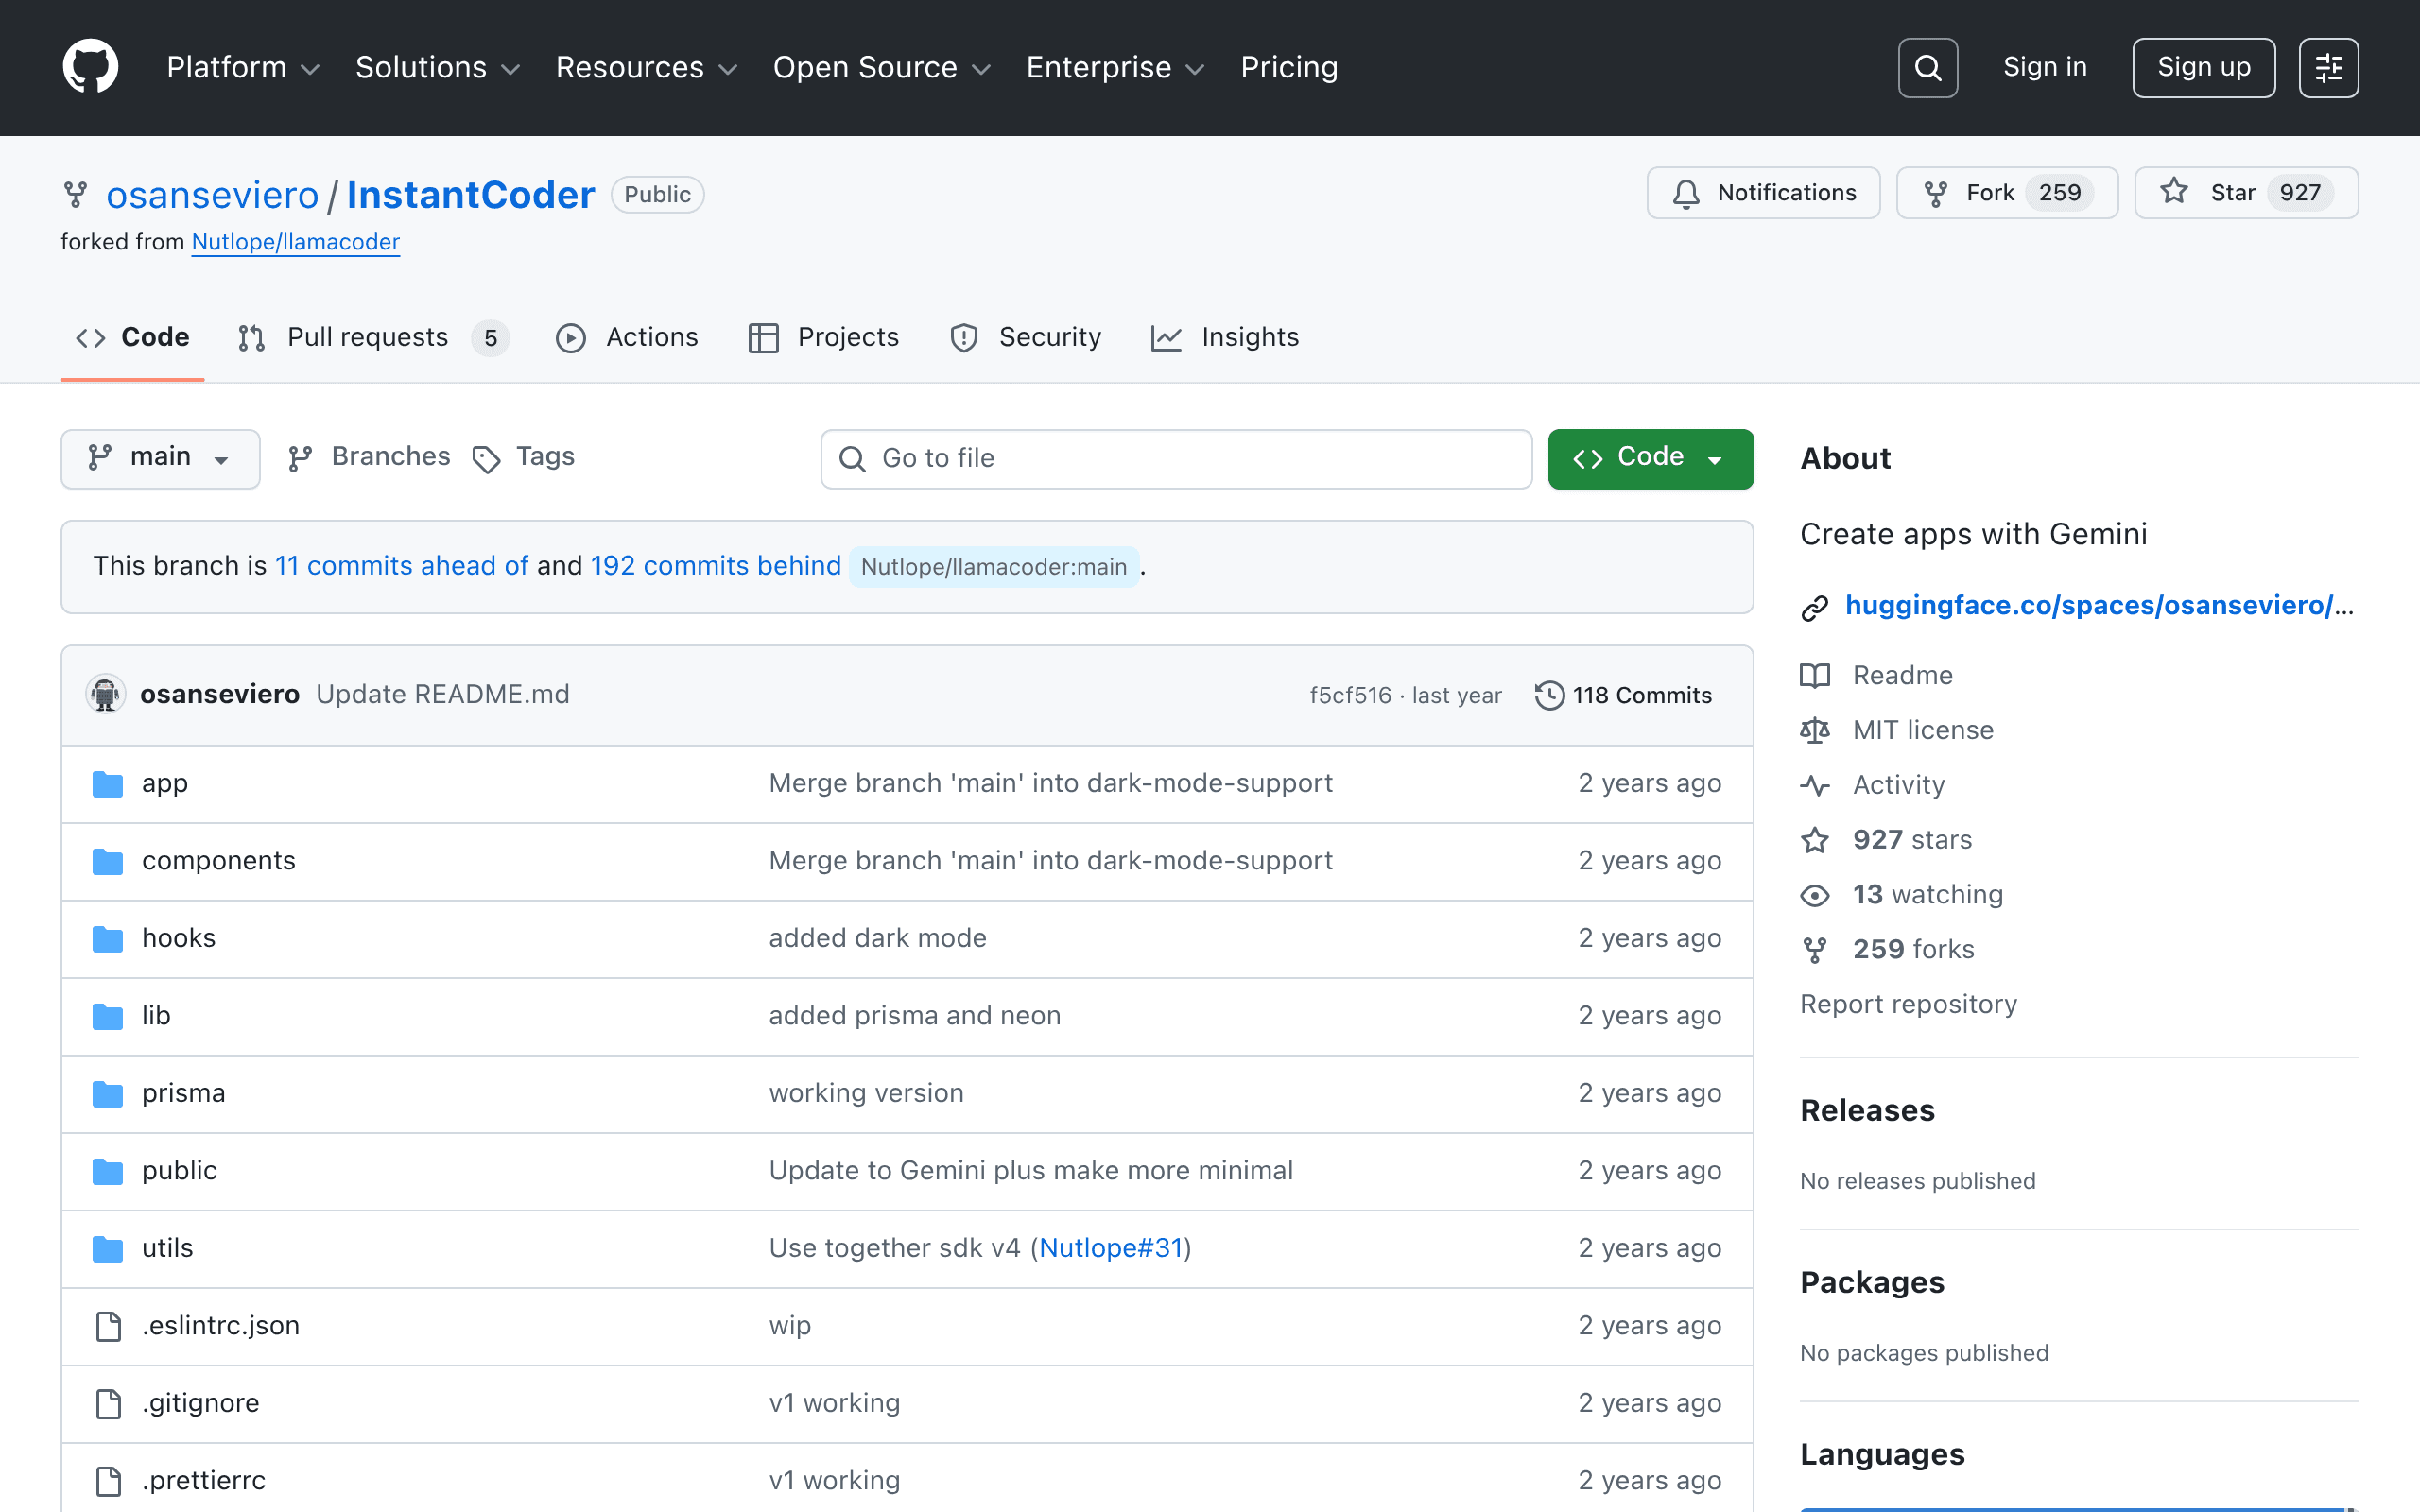Open the Releases heading link
The image size is (2420, 1512).
coord(1867,1110)
